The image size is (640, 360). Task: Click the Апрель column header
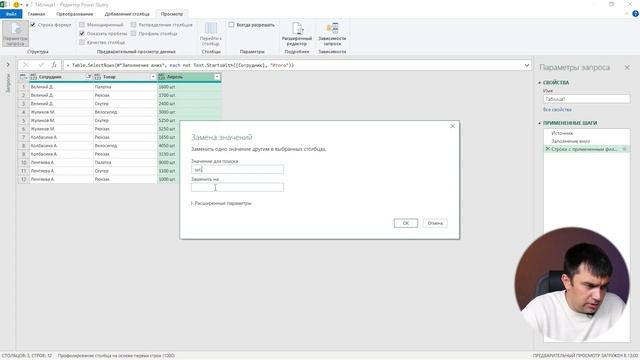[x=189, y=77]
